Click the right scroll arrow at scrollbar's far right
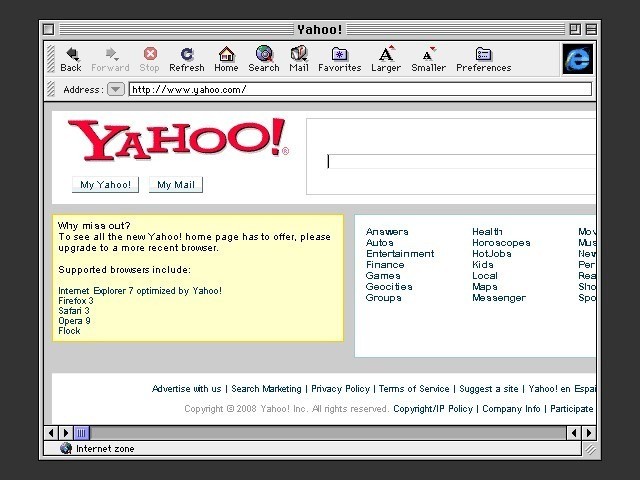The height and width of the screenshot is (480, 640). point(589,433)
